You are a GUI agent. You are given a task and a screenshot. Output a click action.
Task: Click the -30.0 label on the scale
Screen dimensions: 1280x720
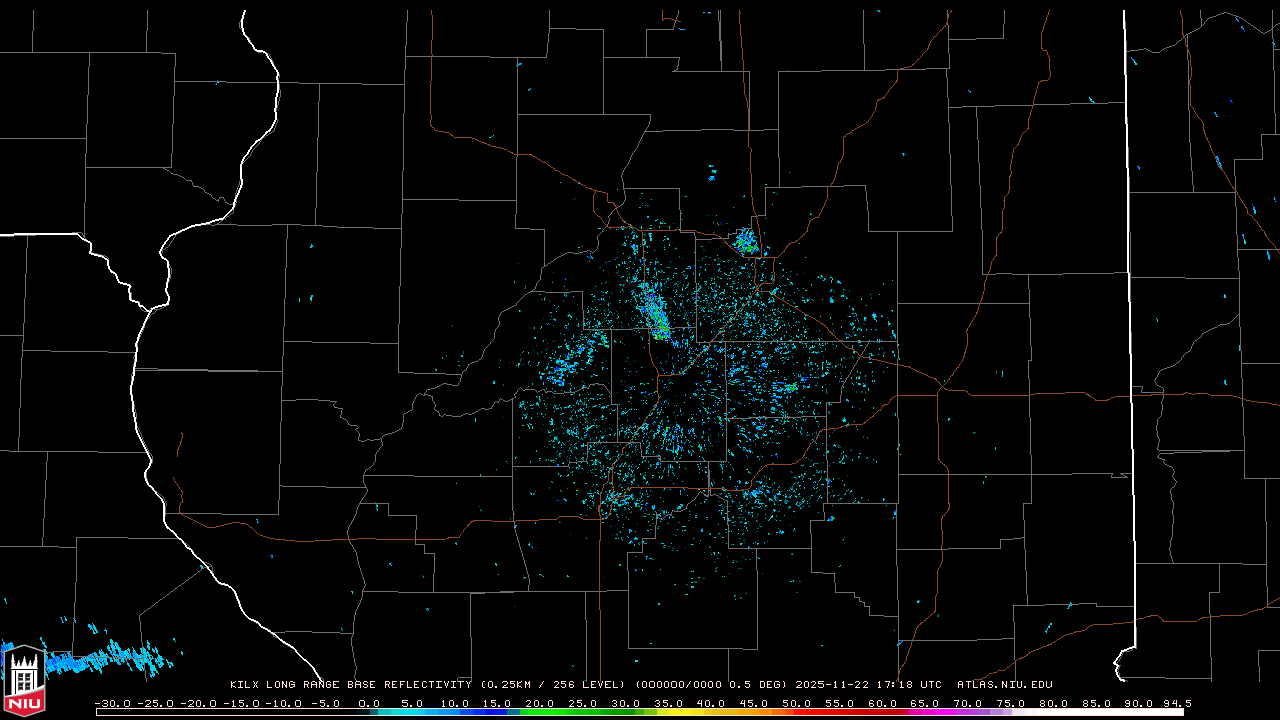(x=112, y=703)
